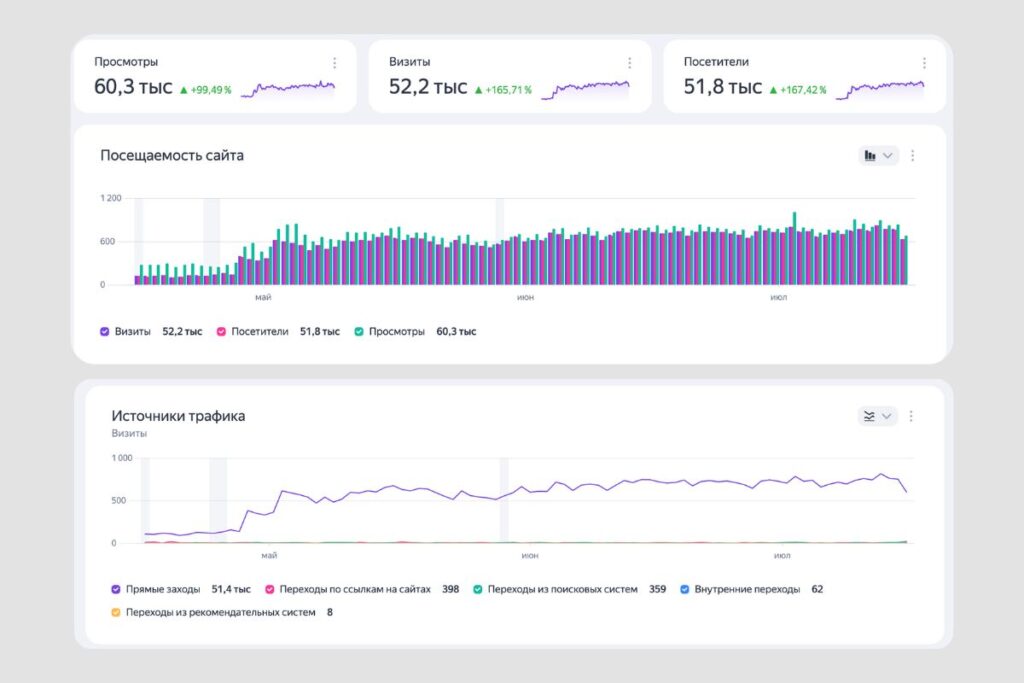1024x683 pixels.
Task: Click the Просмотры sparkline chart
Action: click(x=288, y=89)
